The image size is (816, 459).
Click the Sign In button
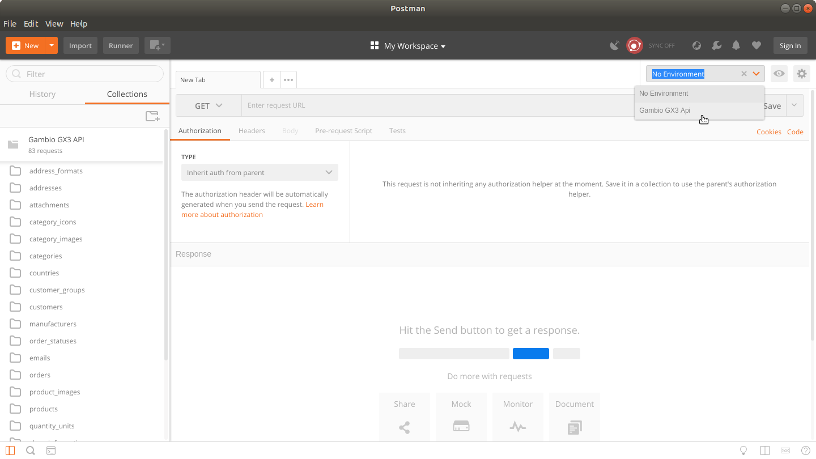[790, 45]
